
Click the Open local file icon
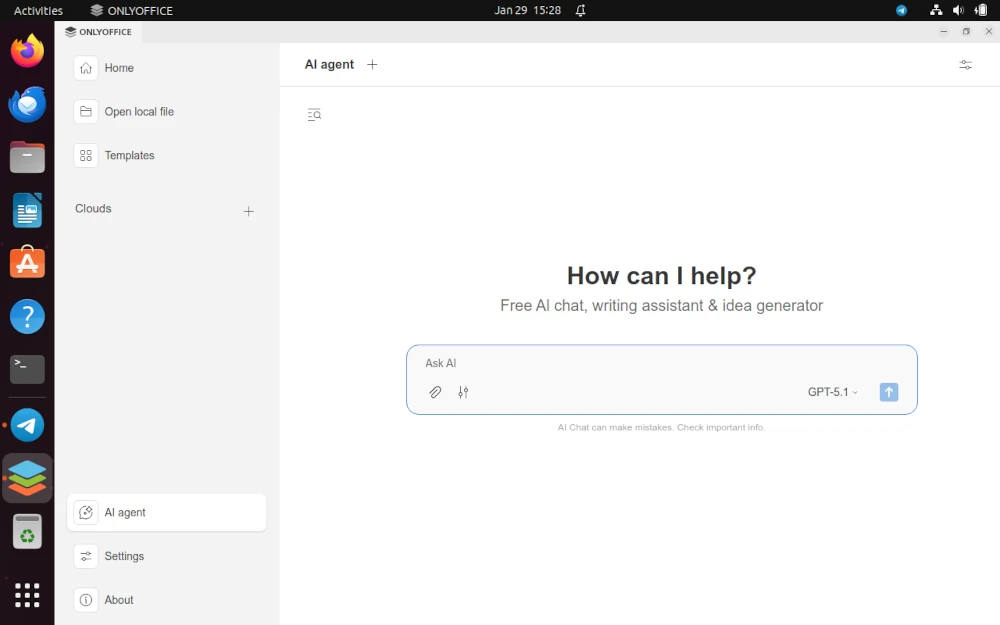84,111
